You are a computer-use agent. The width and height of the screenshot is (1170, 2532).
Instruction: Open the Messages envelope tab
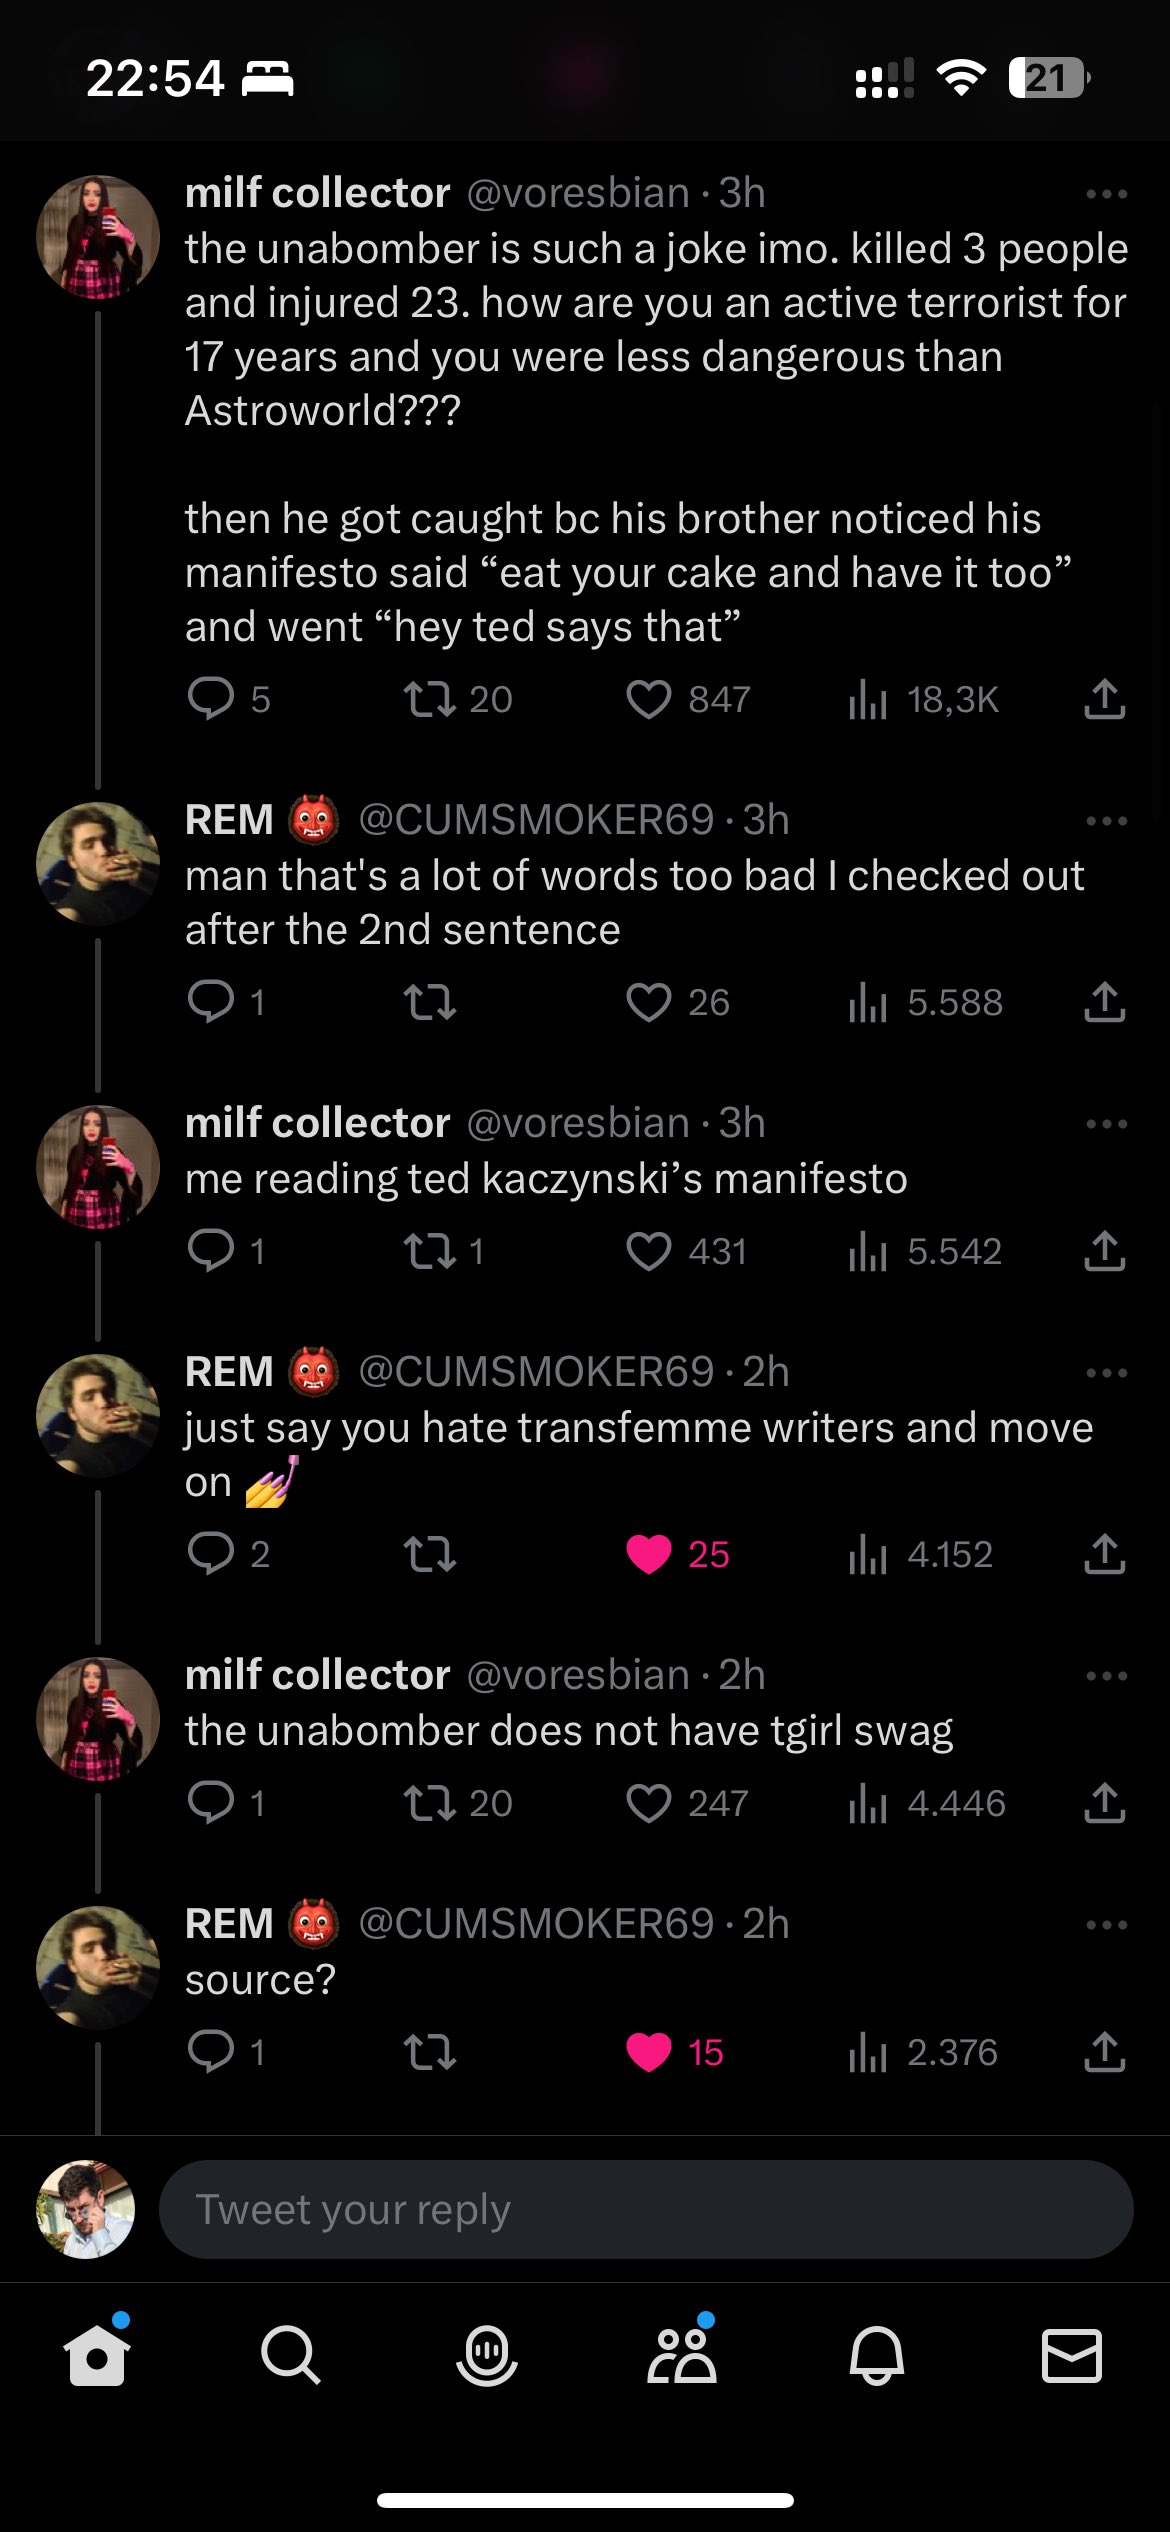1071,2355
